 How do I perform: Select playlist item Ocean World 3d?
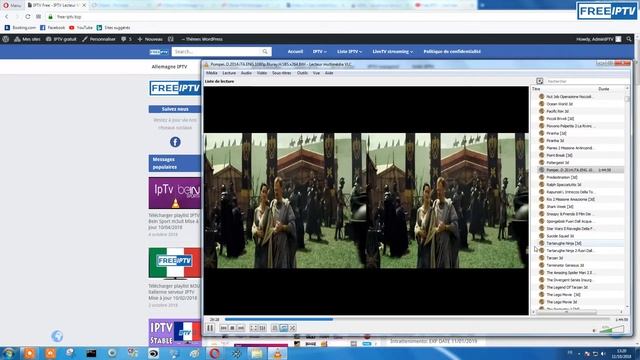(559, 104)
